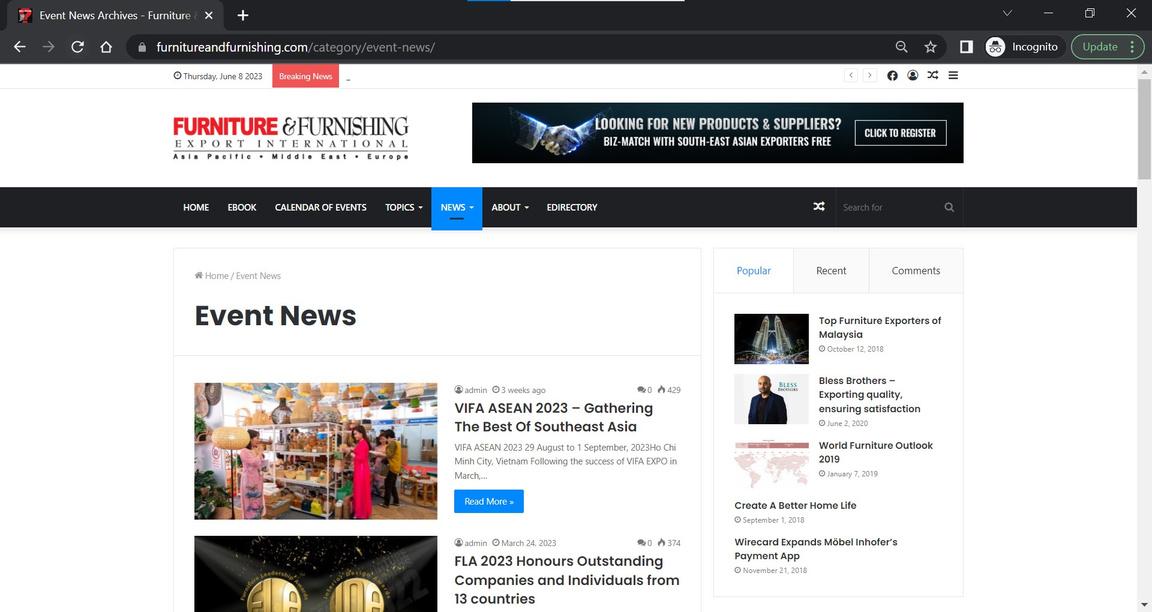
Task: Expand the NEWS dropdown menu
Action: click(456, 207)
